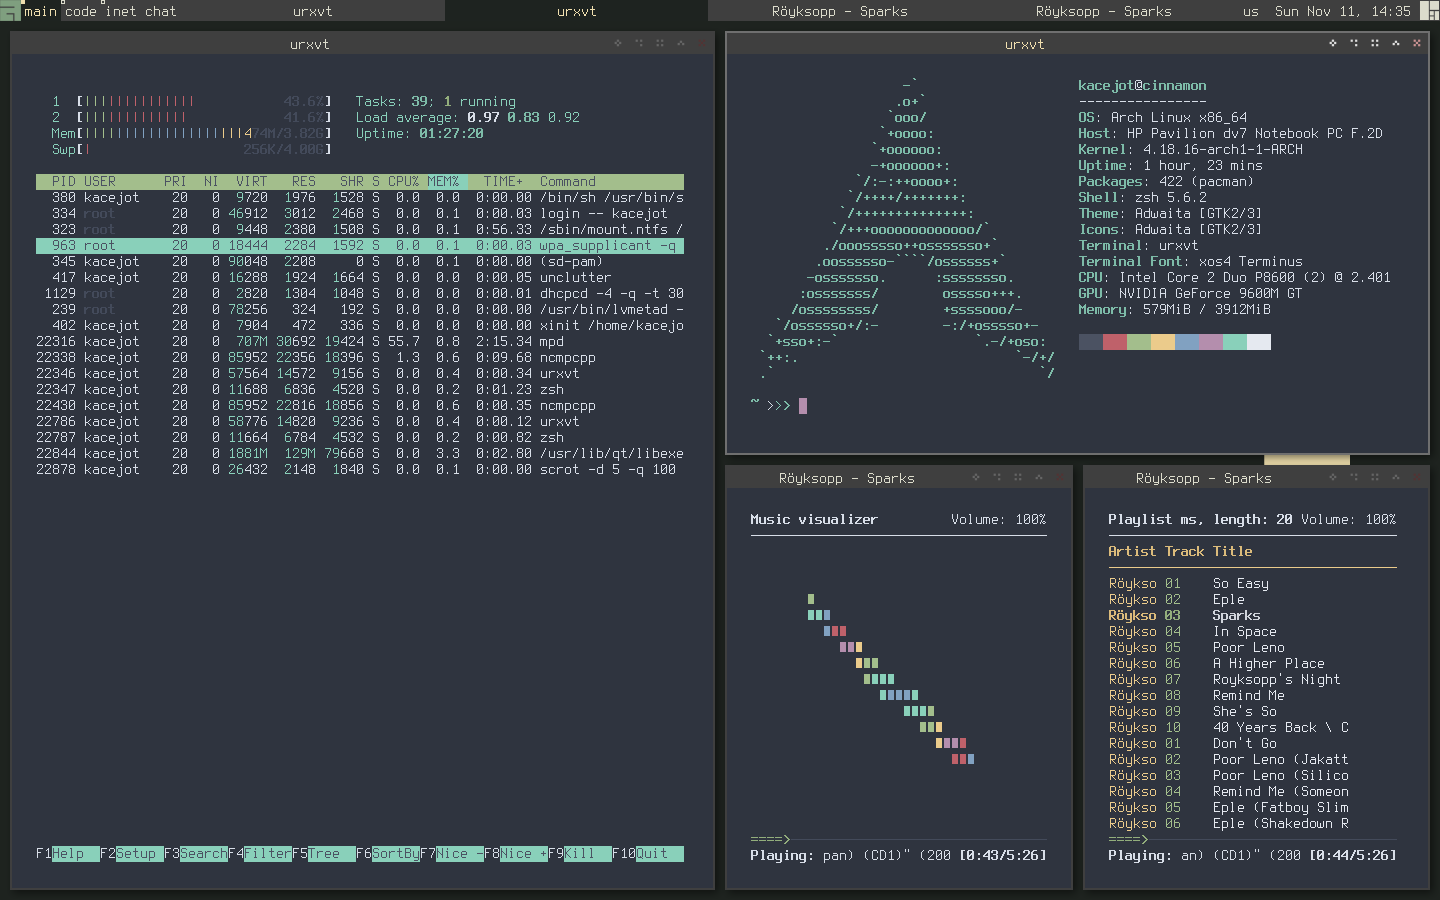The height and width of the screenshot is (900, 1440).
Task: Click F3 Search in the htop footer
Action: click(x=196, y=853)
